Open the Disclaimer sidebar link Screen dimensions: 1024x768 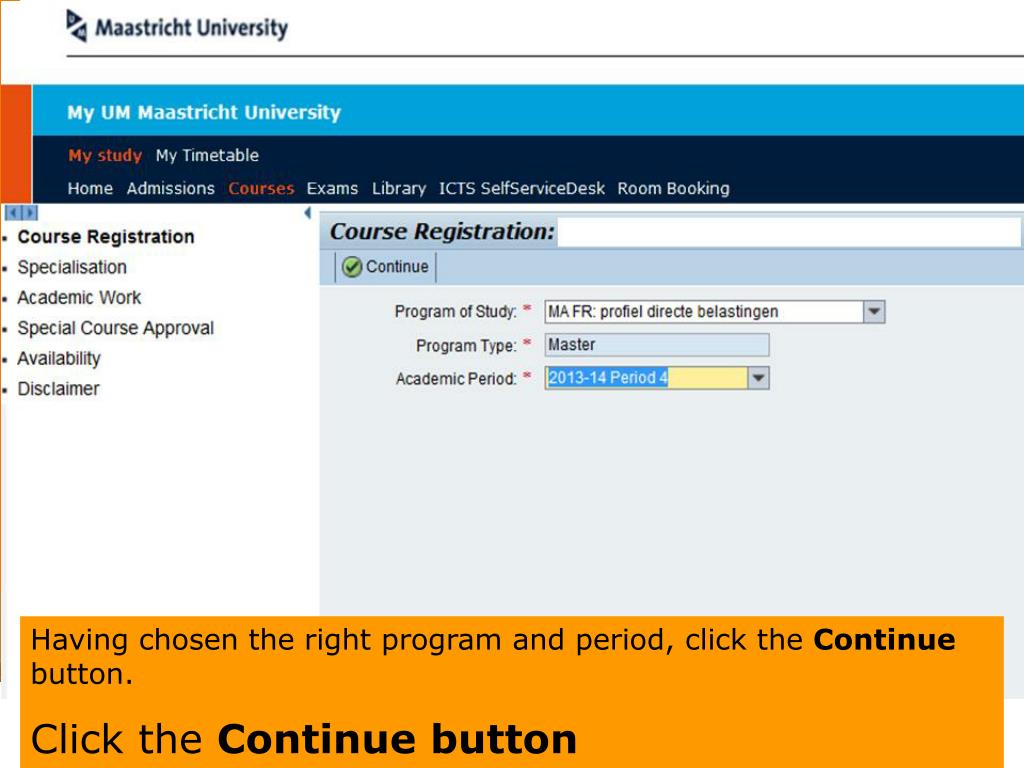[x=58, y=389]
